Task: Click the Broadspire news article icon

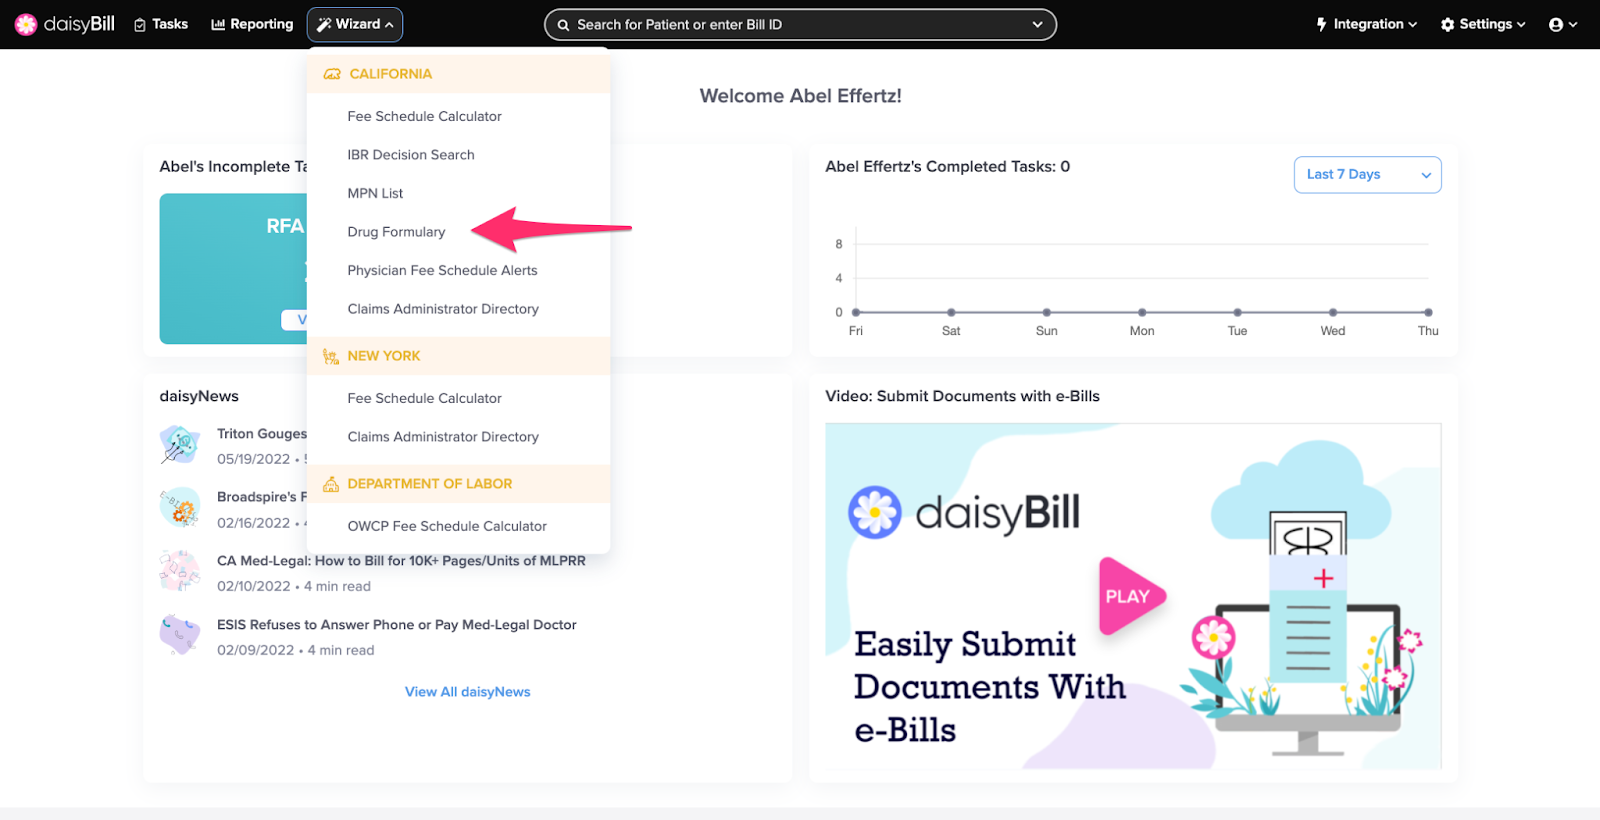Action: (180, 508)
